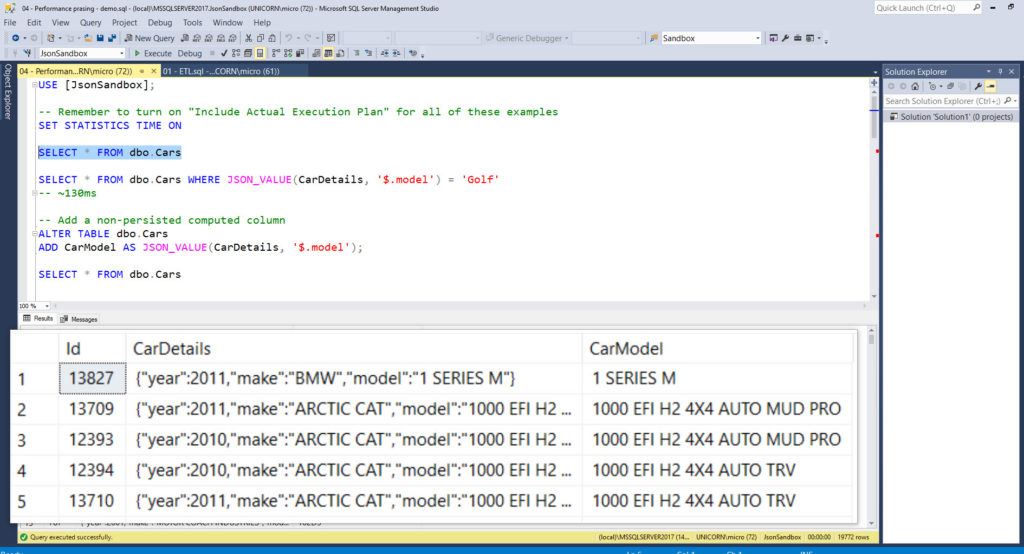
Task: Click the Uncomment selected lines icon
Action: point(368,54)
